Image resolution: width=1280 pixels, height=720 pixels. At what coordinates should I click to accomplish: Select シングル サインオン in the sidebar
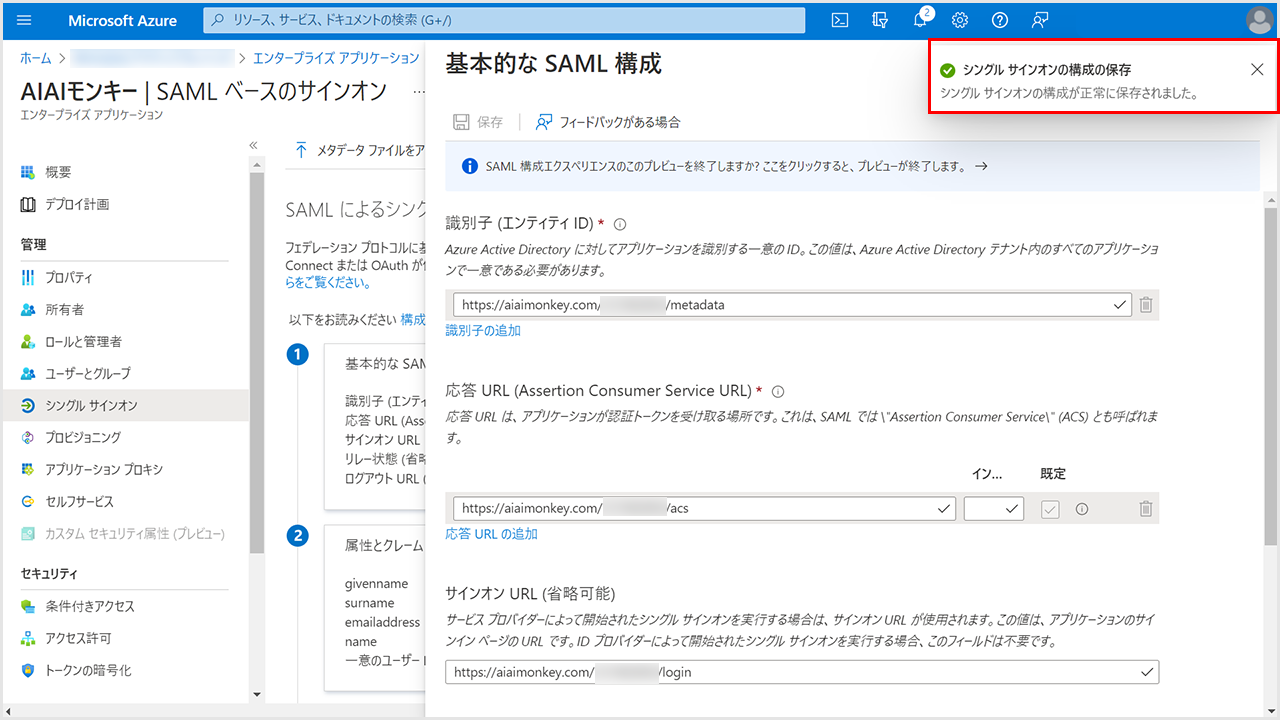[91, 405]
